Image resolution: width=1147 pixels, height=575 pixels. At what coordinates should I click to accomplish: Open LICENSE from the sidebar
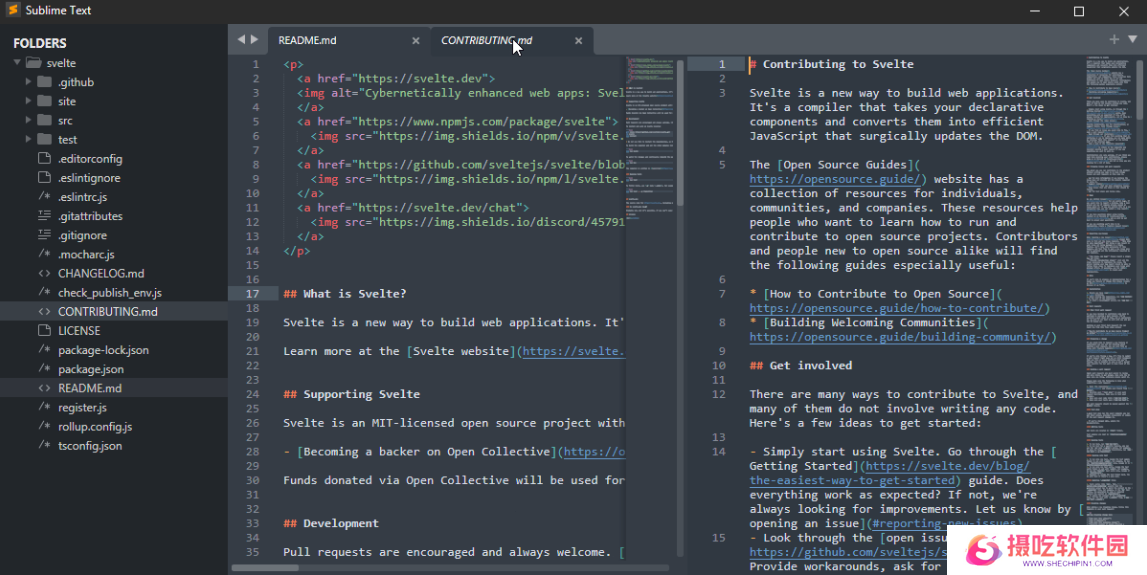tap(79, 331)
